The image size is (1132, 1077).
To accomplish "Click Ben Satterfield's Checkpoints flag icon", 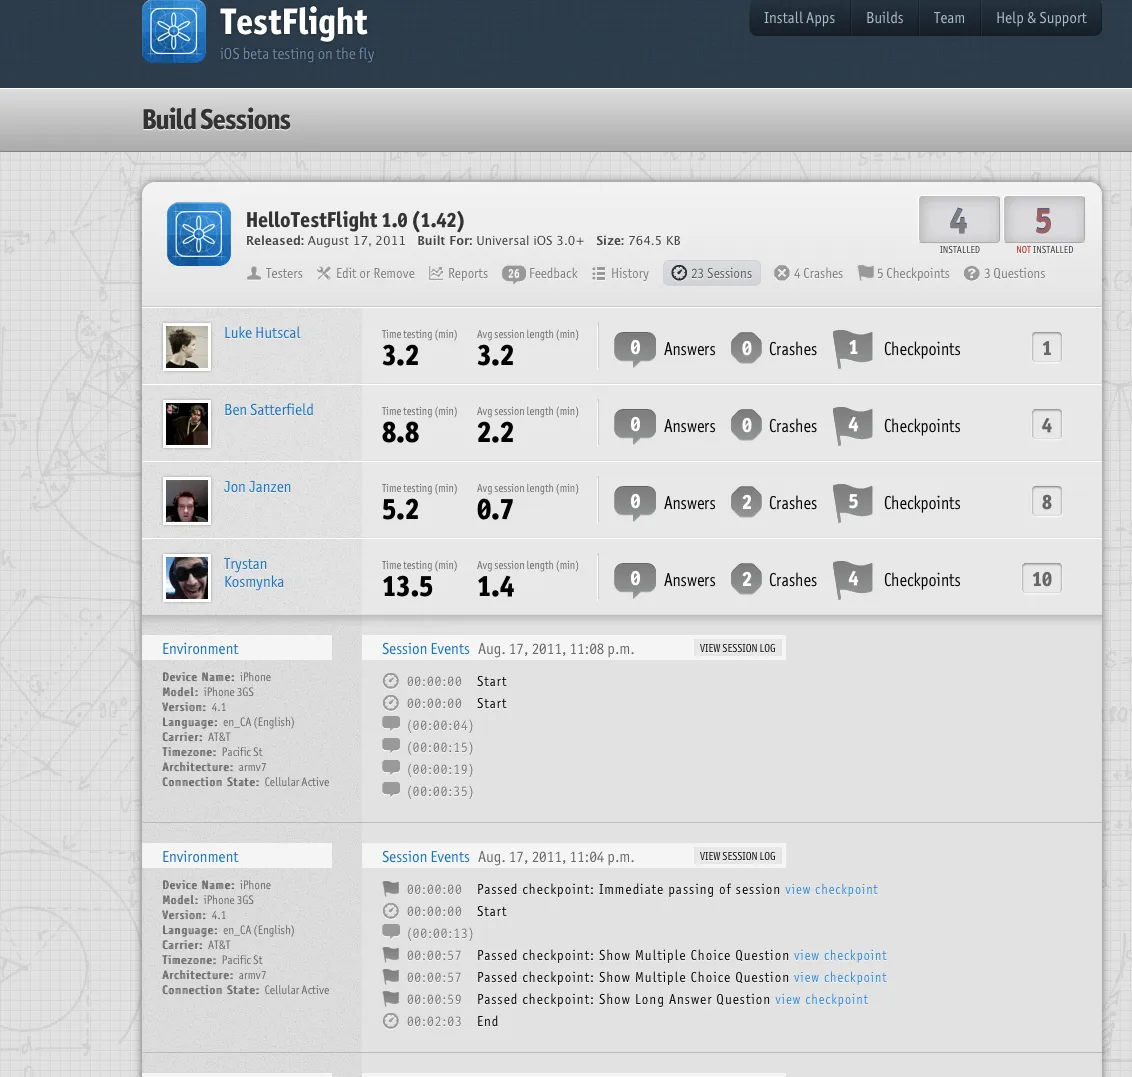I will (x=852, y=423).
